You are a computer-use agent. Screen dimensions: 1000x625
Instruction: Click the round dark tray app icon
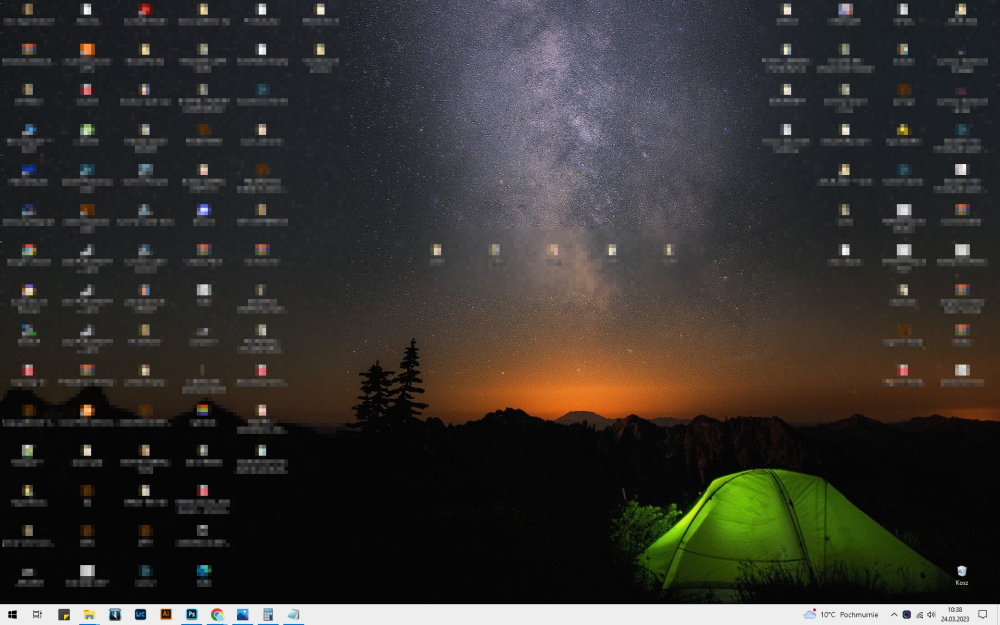pos(906,615)
